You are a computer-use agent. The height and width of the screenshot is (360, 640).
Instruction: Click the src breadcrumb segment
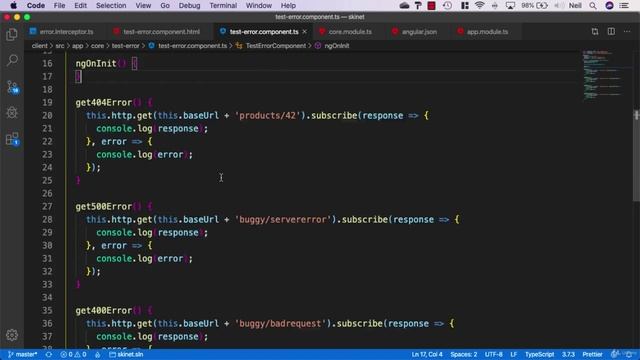[x=60, y=46]
